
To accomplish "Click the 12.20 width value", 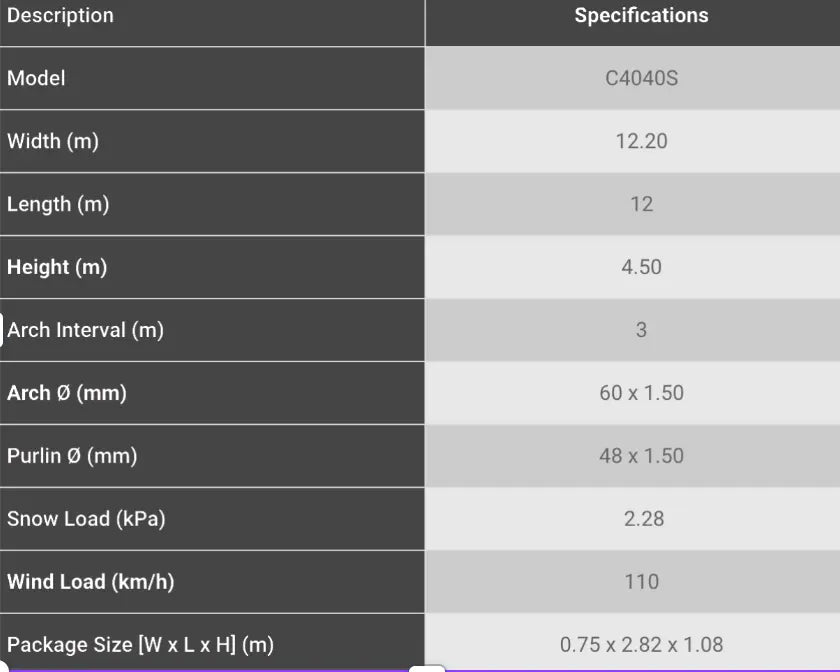I will point(641,141).
